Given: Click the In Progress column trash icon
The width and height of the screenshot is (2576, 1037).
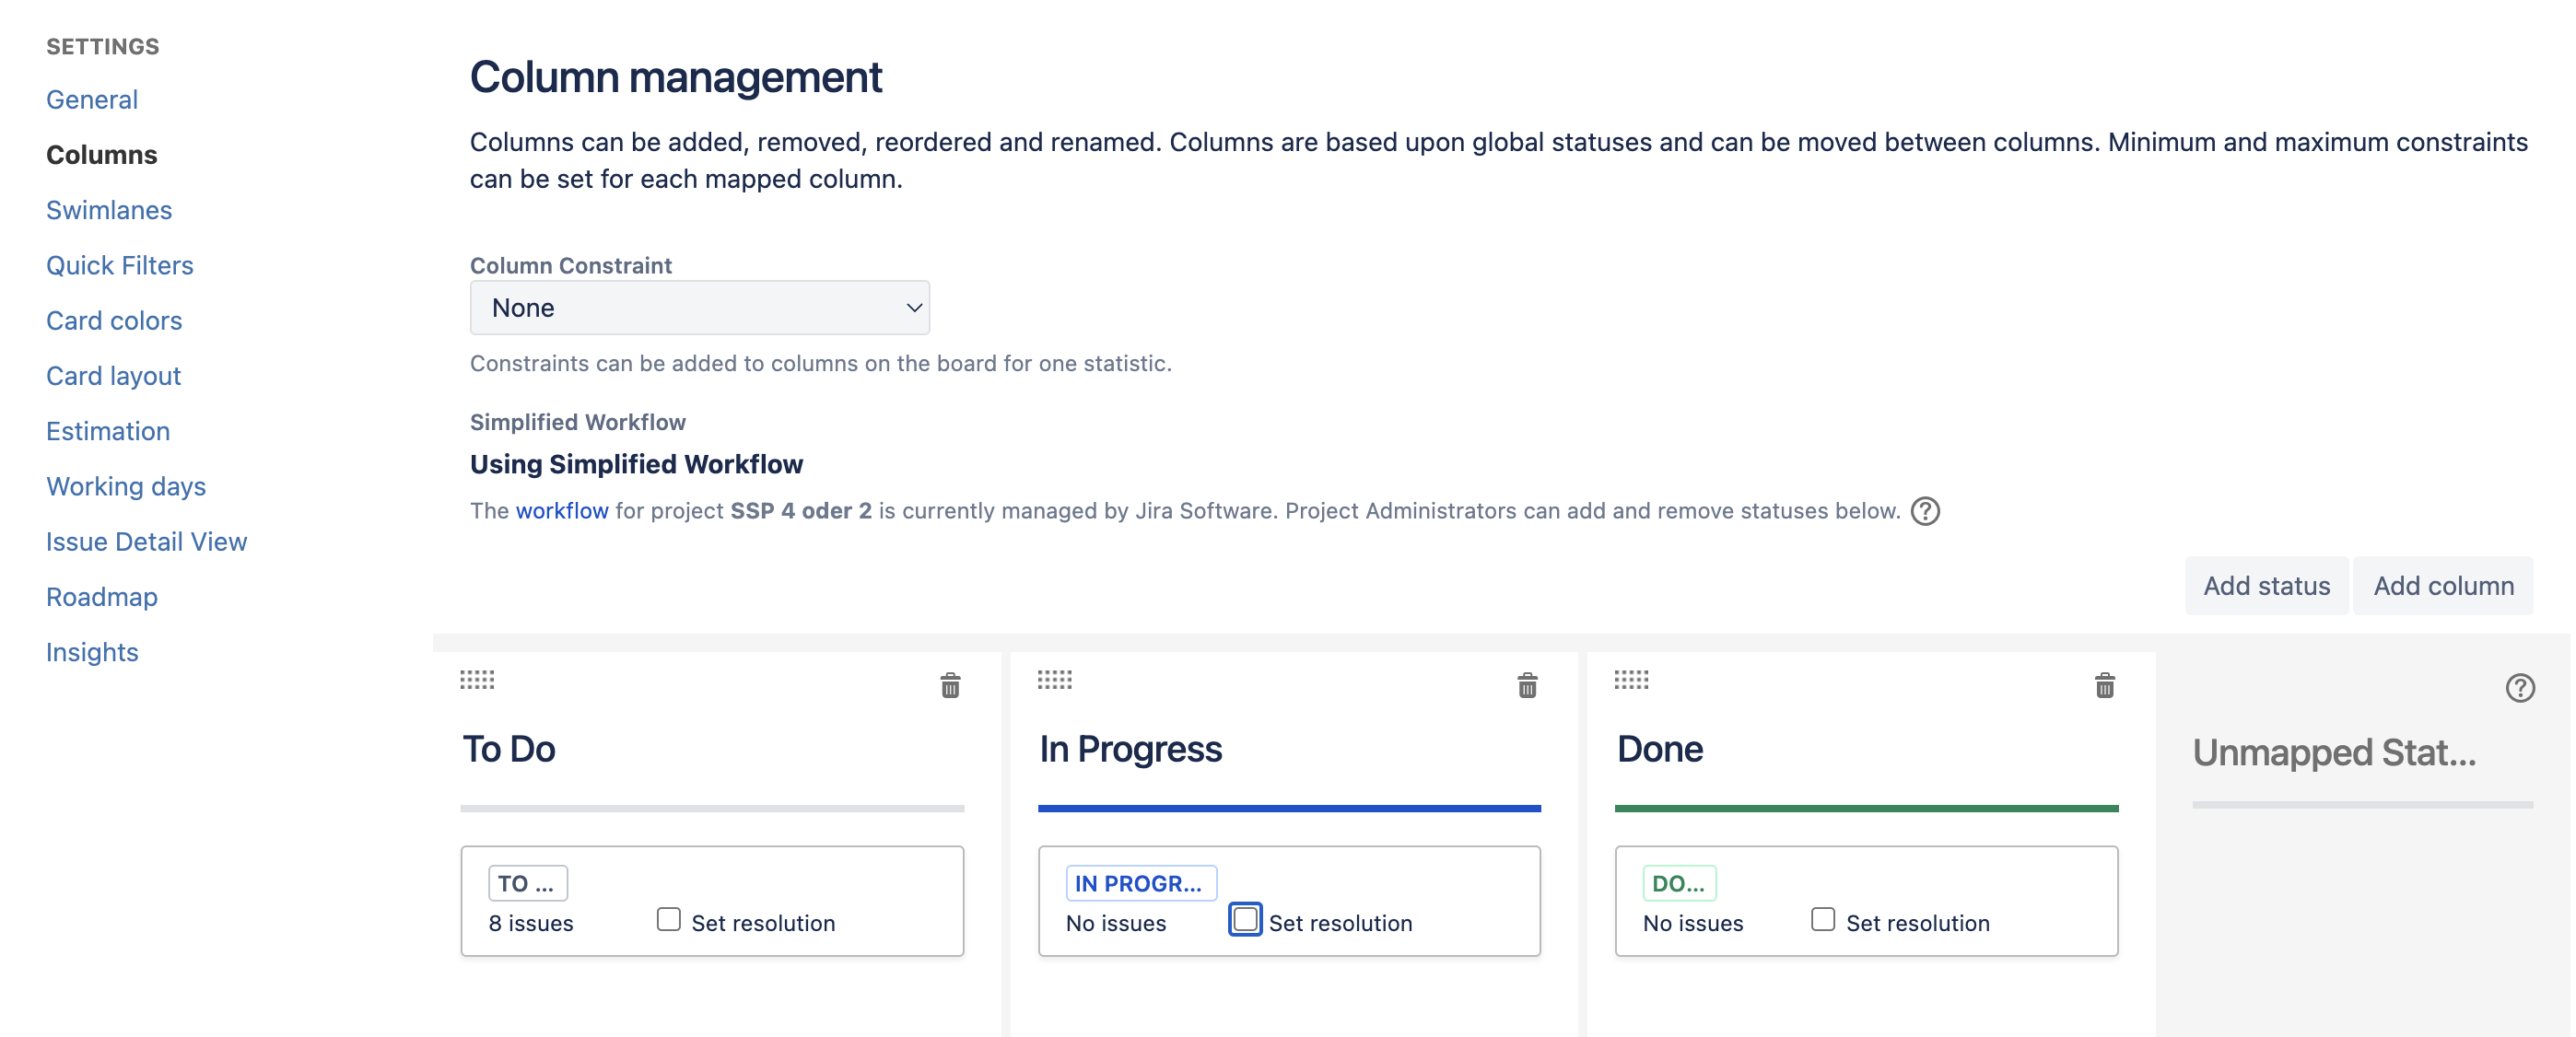Looking at the screenshot, I should coord(1527,686).
